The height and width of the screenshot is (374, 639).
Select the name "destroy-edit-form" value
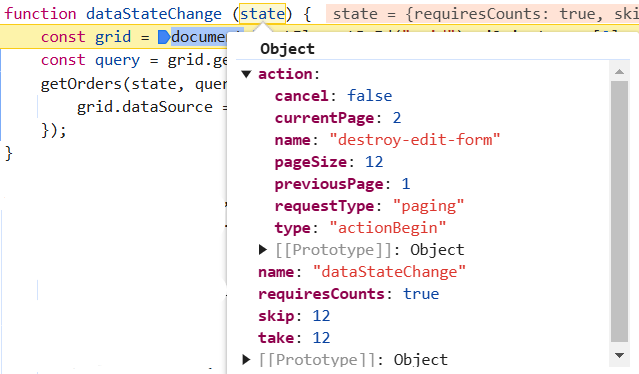415,140
